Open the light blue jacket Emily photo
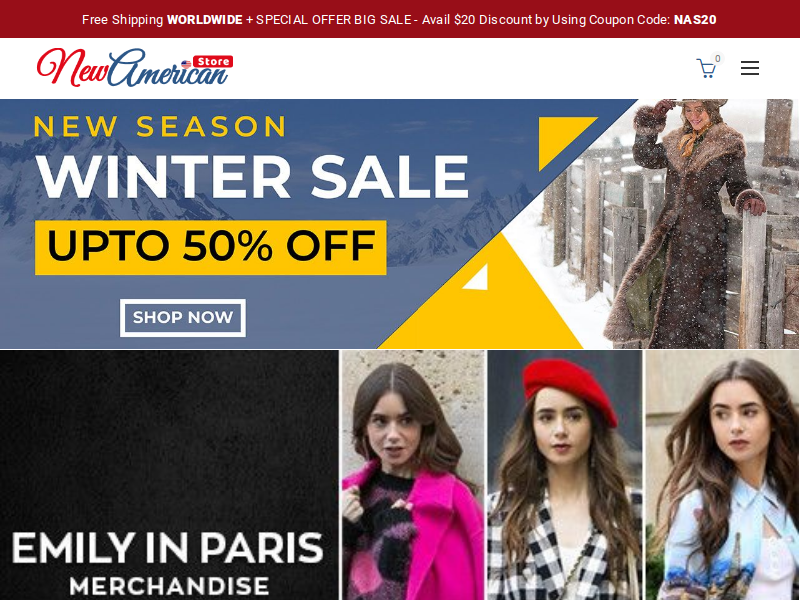 tap(722, 475)
